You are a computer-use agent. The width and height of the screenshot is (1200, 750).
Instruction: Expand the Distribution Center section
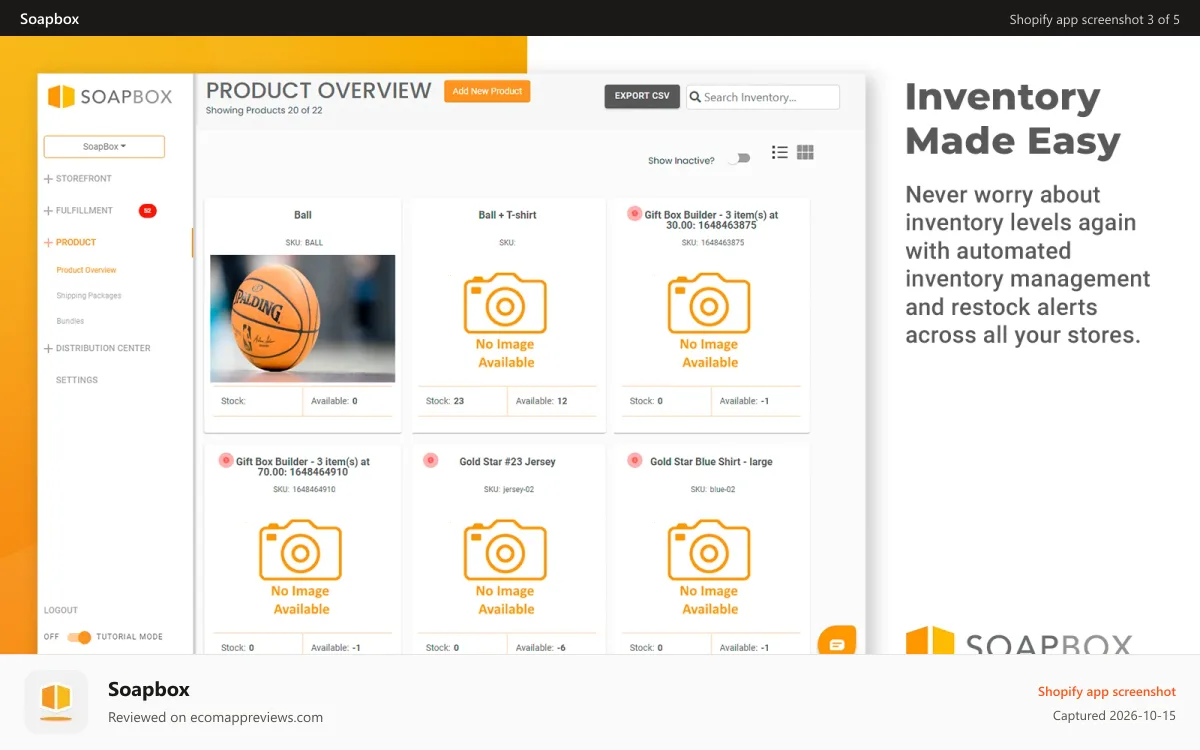[97, 348]
